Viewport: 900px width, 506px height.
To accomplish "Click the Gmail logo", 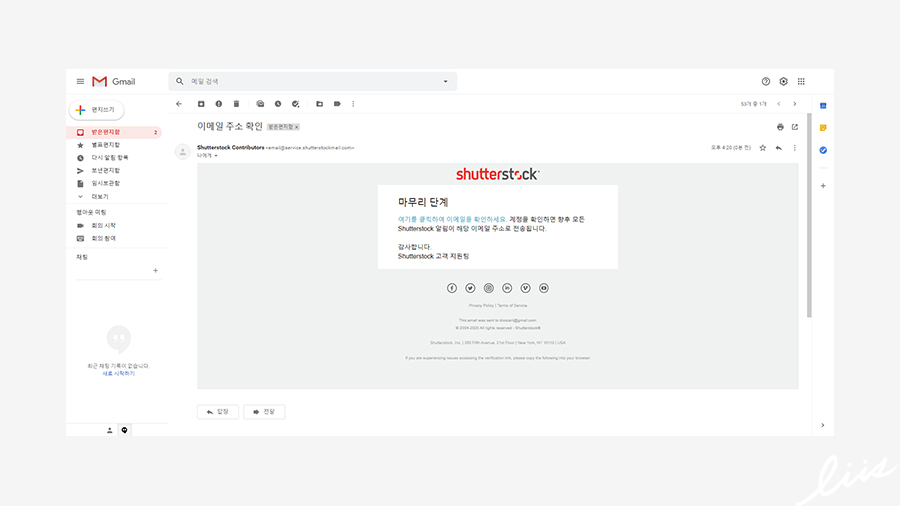I will [114, 81].
